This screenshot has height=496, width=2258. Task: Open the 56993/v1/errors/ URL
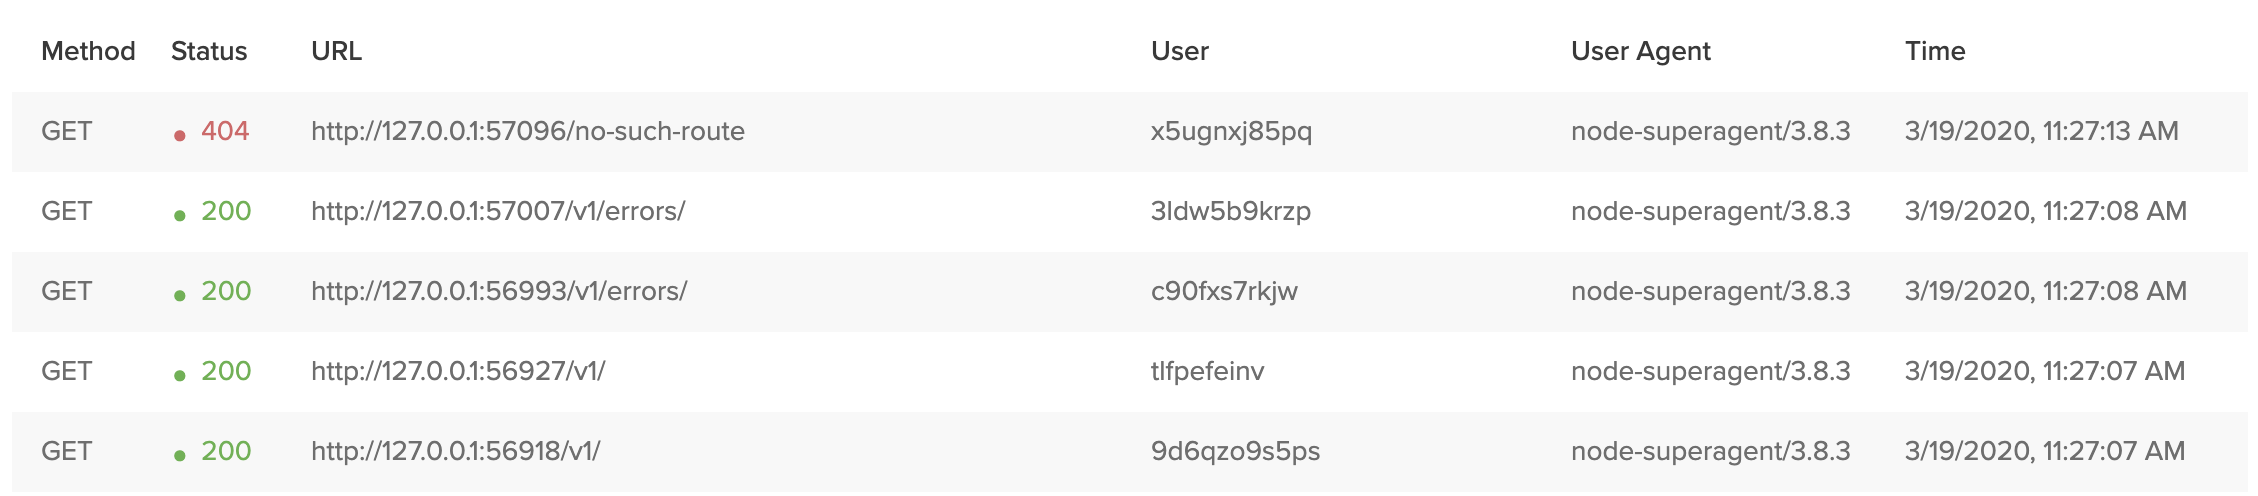[x=499, y=291]
